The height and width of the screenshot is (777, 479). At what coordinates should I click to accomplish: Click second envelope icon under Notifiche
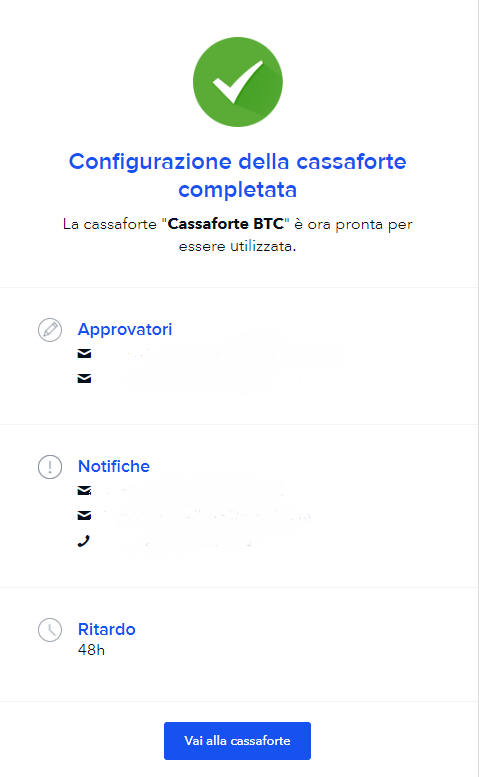(x=84, y=516)
